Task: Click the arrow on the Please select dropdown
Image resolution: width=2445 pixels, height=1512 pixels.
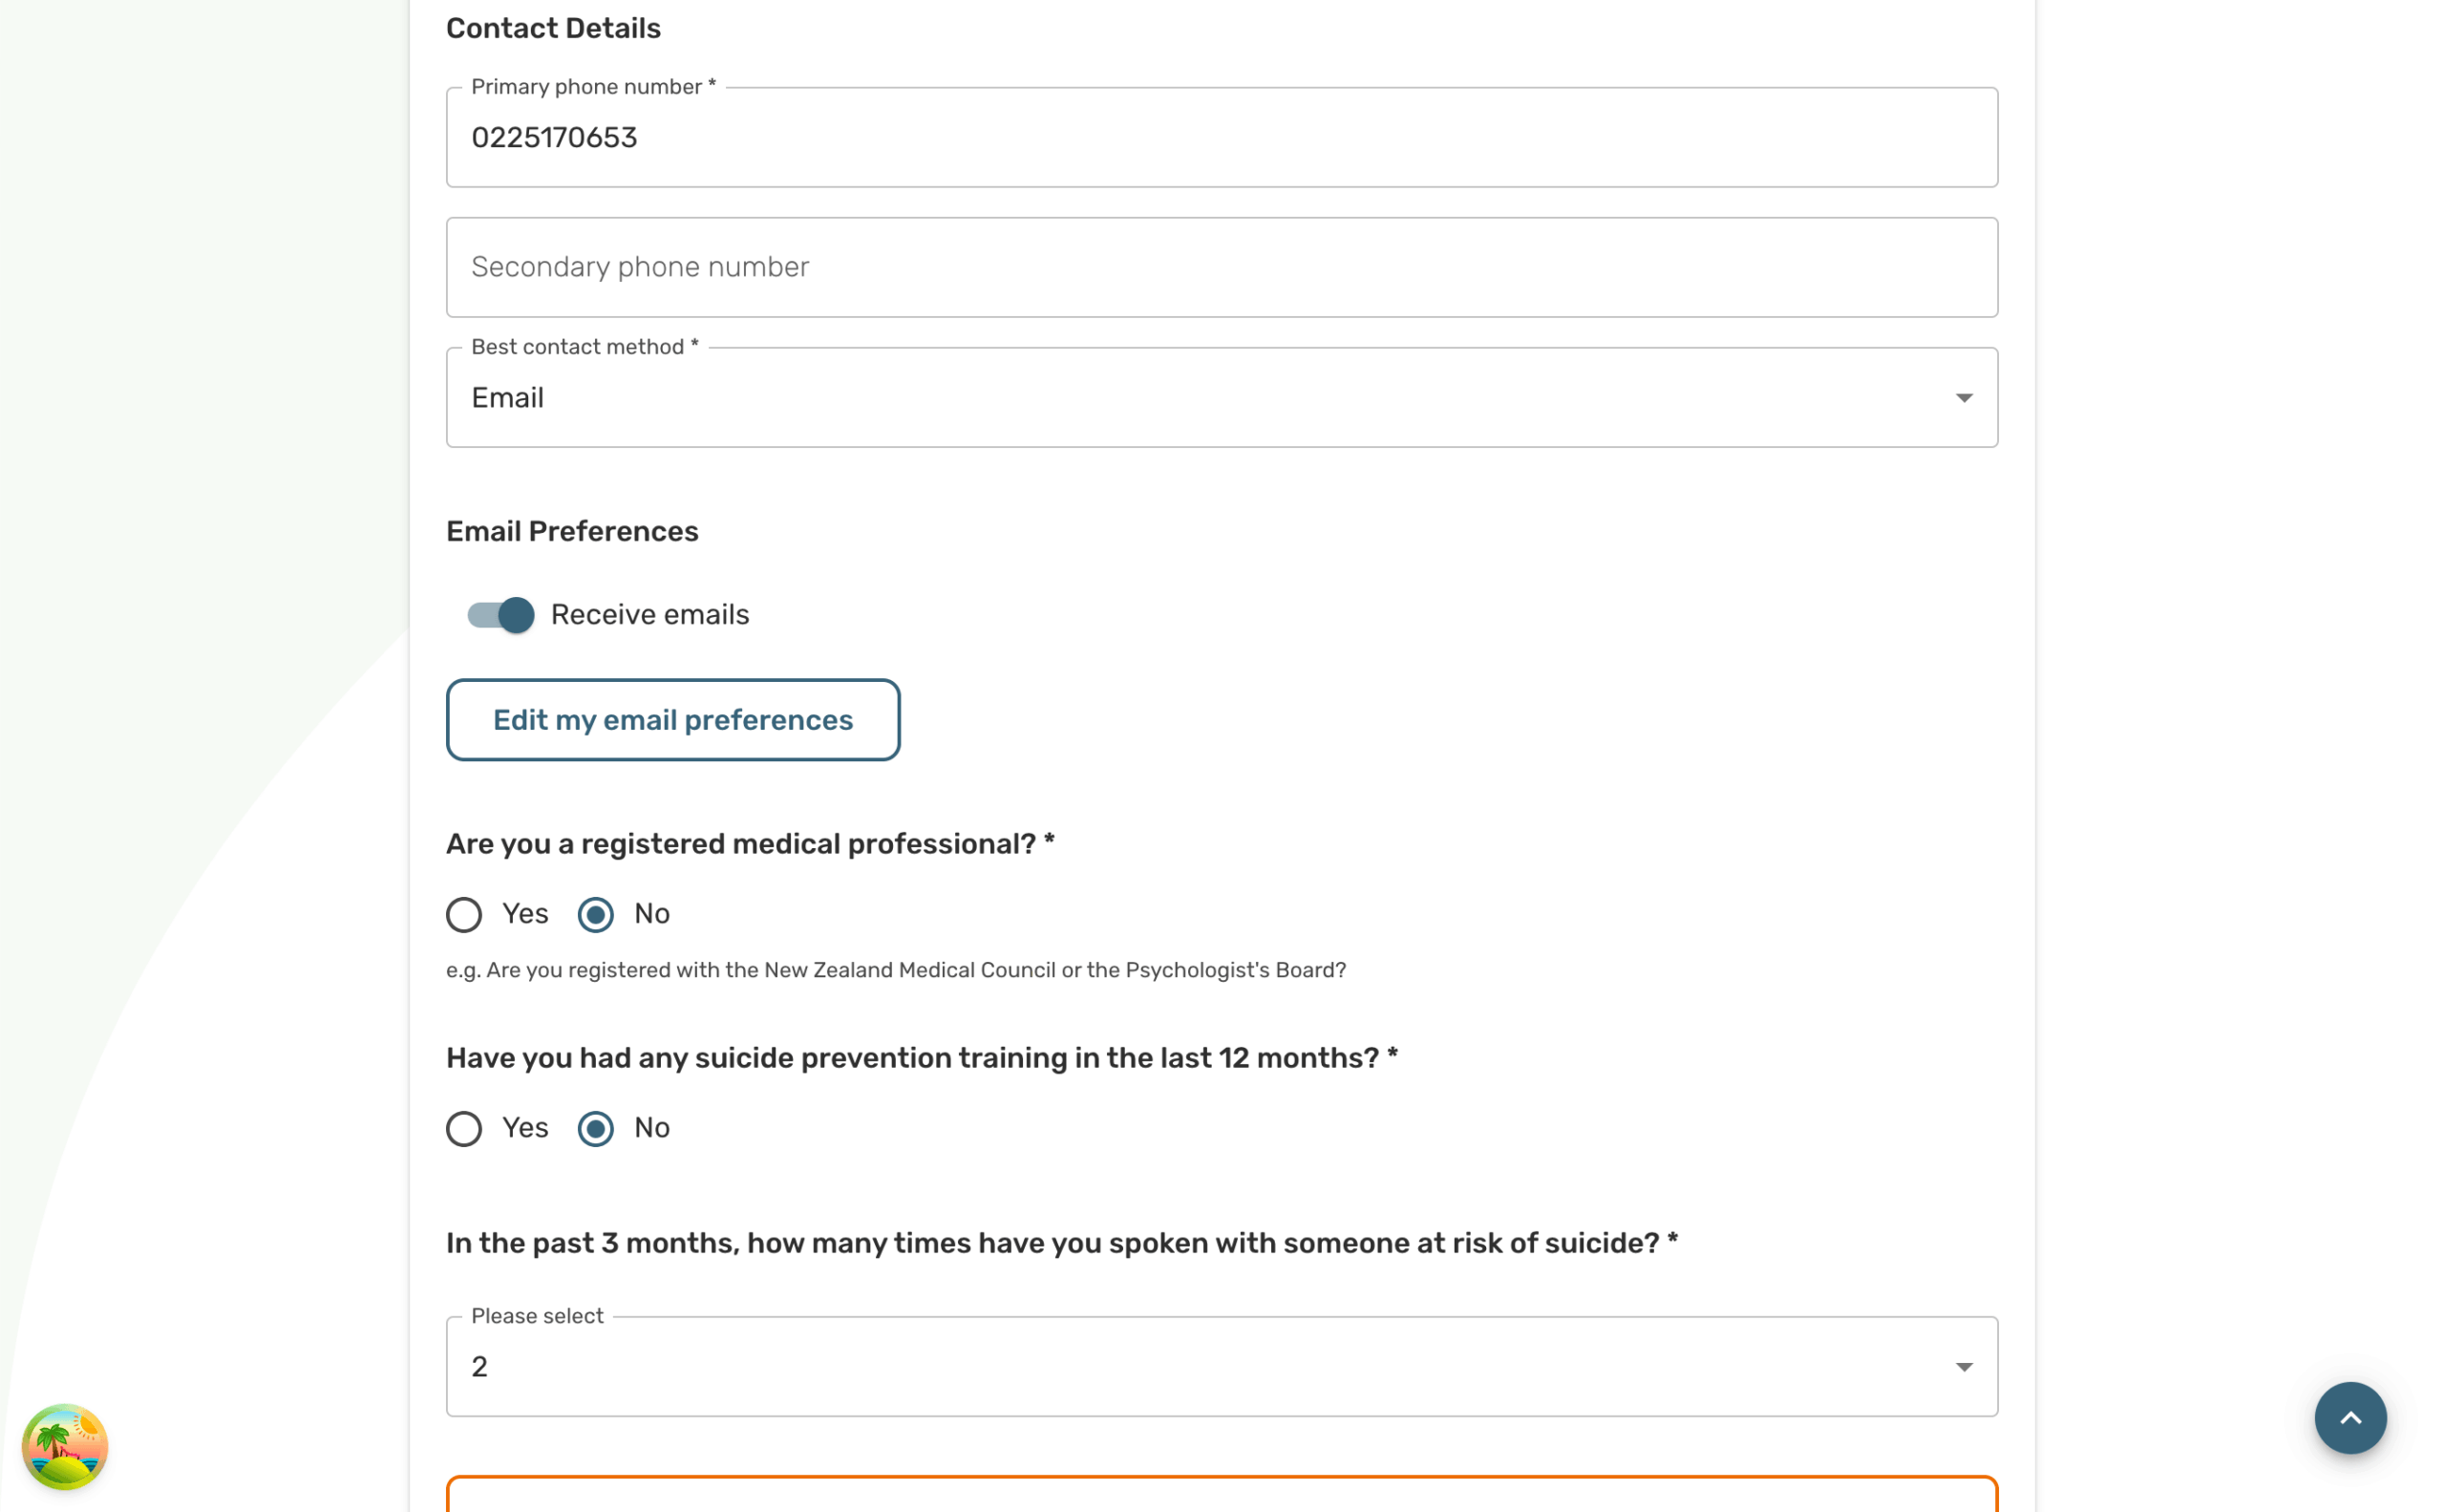Action: click(1963, 1367)
